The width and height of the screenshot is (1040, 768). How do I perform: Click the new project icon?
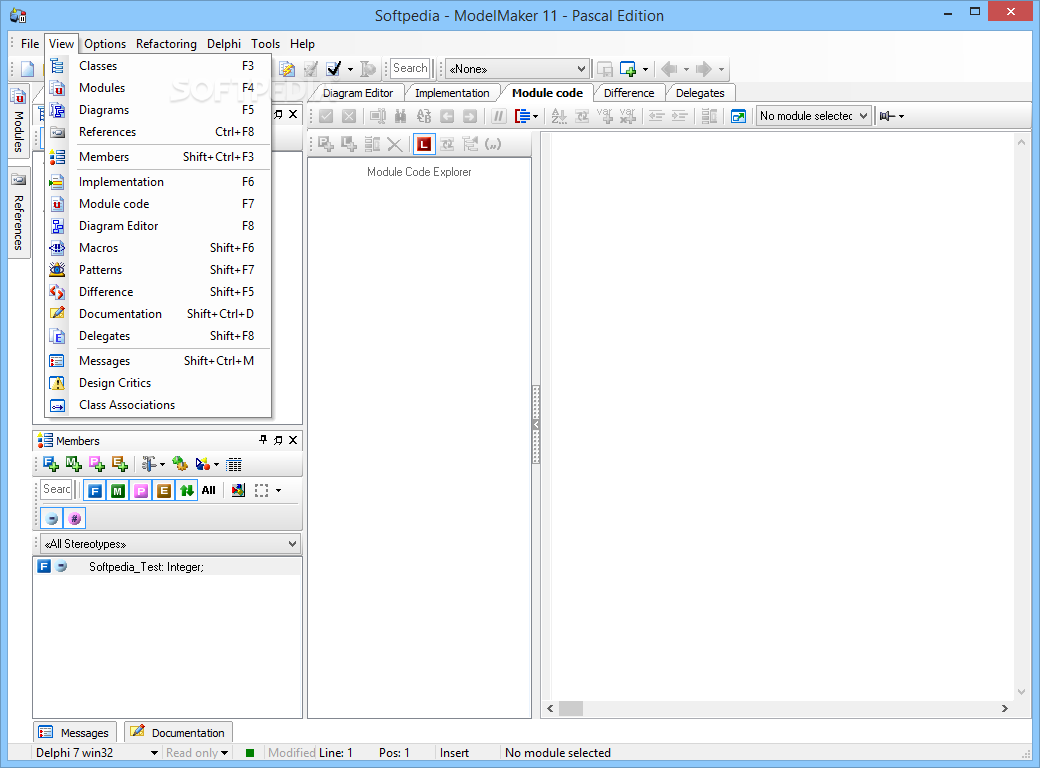pyautogui.click(x=27, y=69)
